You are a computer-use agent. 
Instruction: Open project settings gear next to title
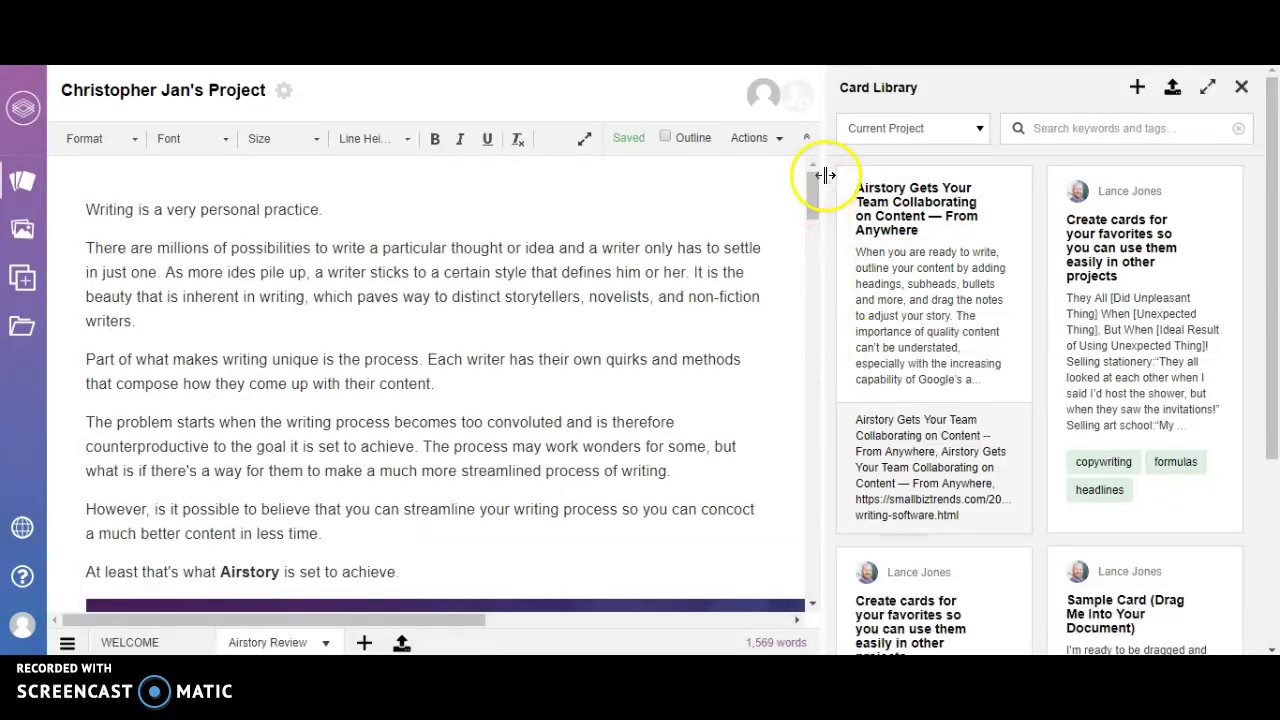284,90
